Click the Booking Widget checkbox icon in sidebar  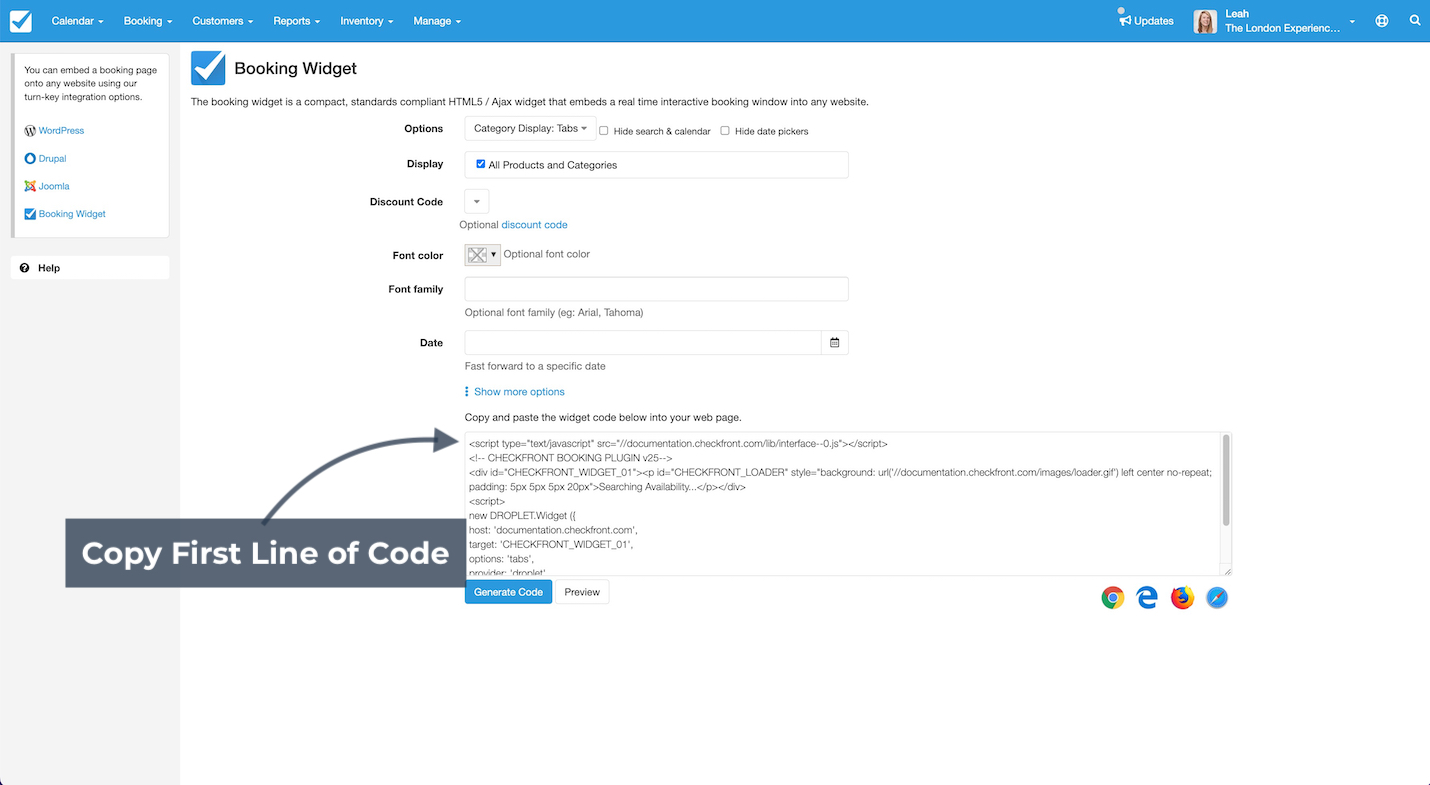(30, 214)
